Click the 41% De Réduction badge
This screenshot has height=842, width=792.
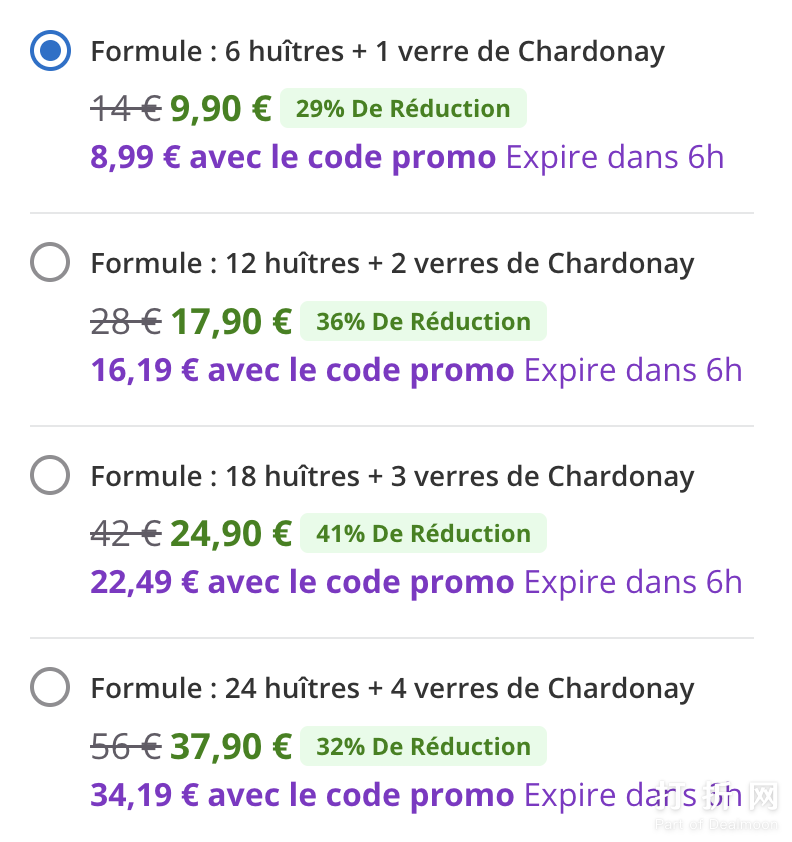point(423,533)
